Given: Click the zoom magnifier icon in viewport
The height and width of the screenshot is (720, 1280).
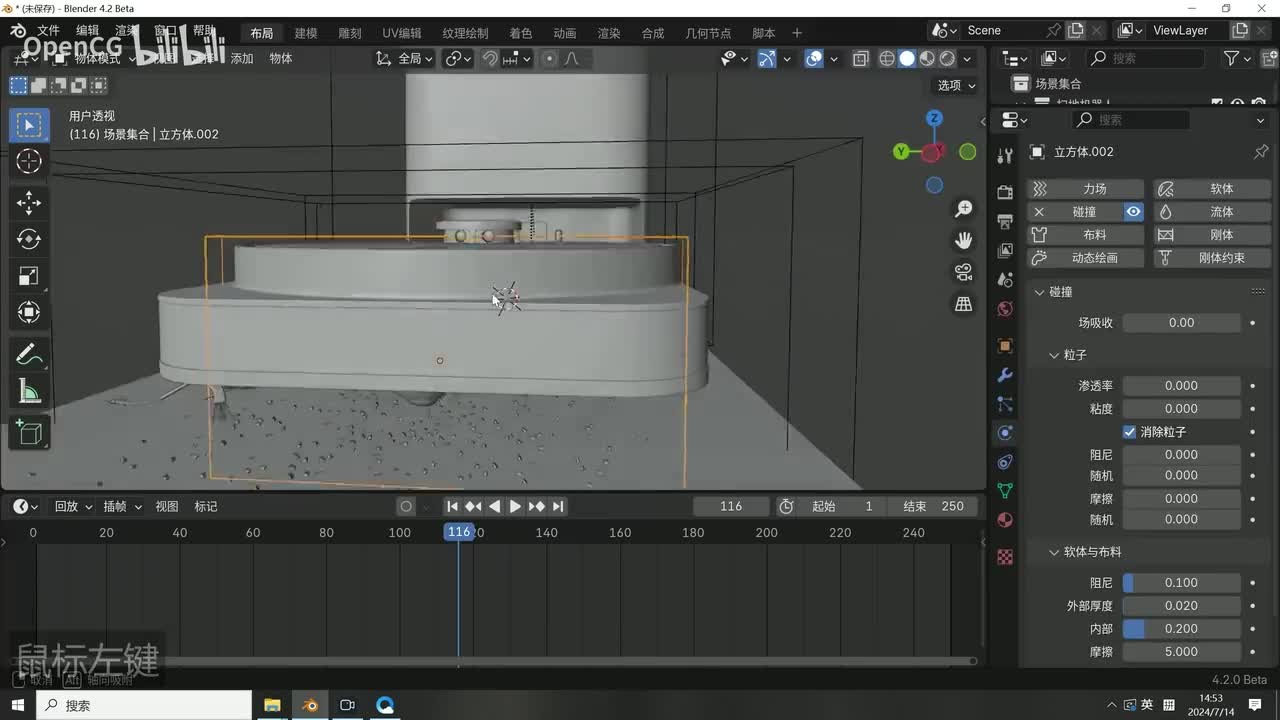Looking at the screenshot, I should coord(964,208).
